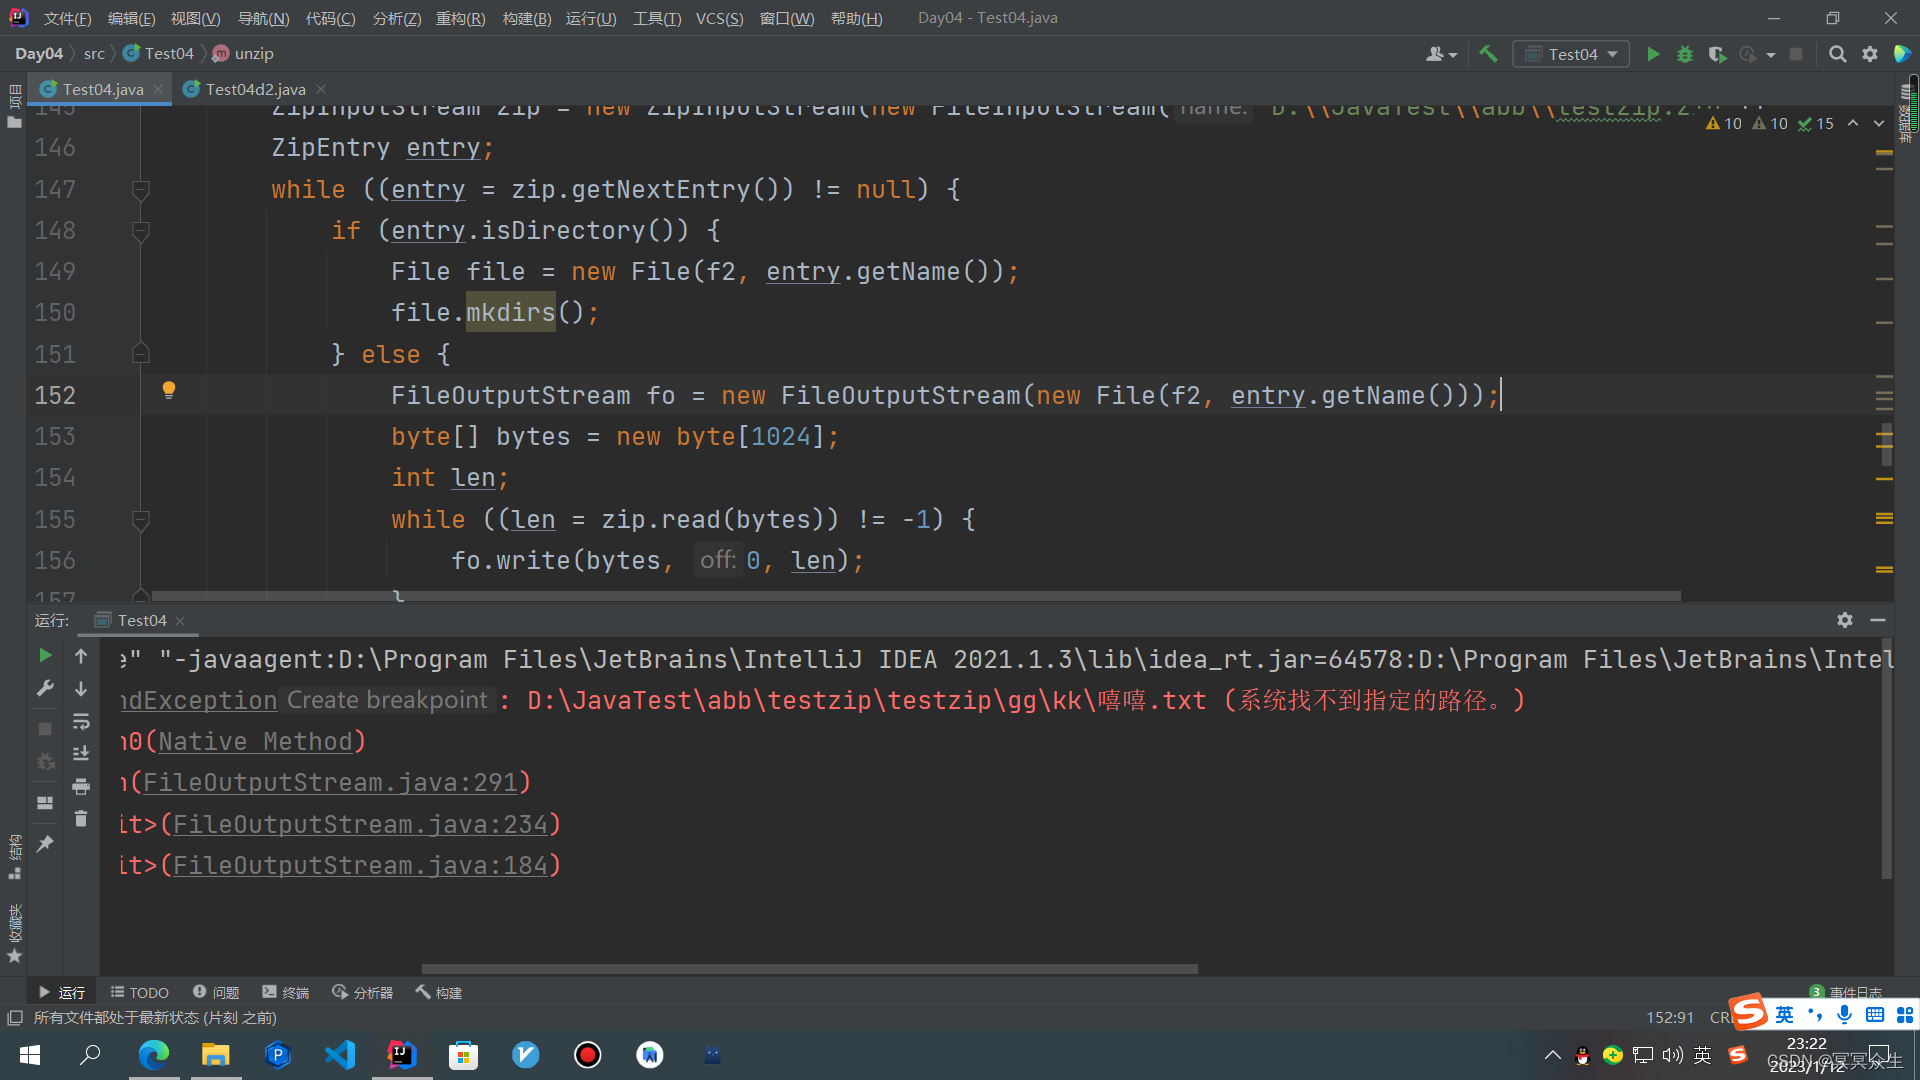The width and height of the screenshot is (1920, 1080).
Task: Open FileOutputStream.java:234 stack link
Action: [360, 824]
